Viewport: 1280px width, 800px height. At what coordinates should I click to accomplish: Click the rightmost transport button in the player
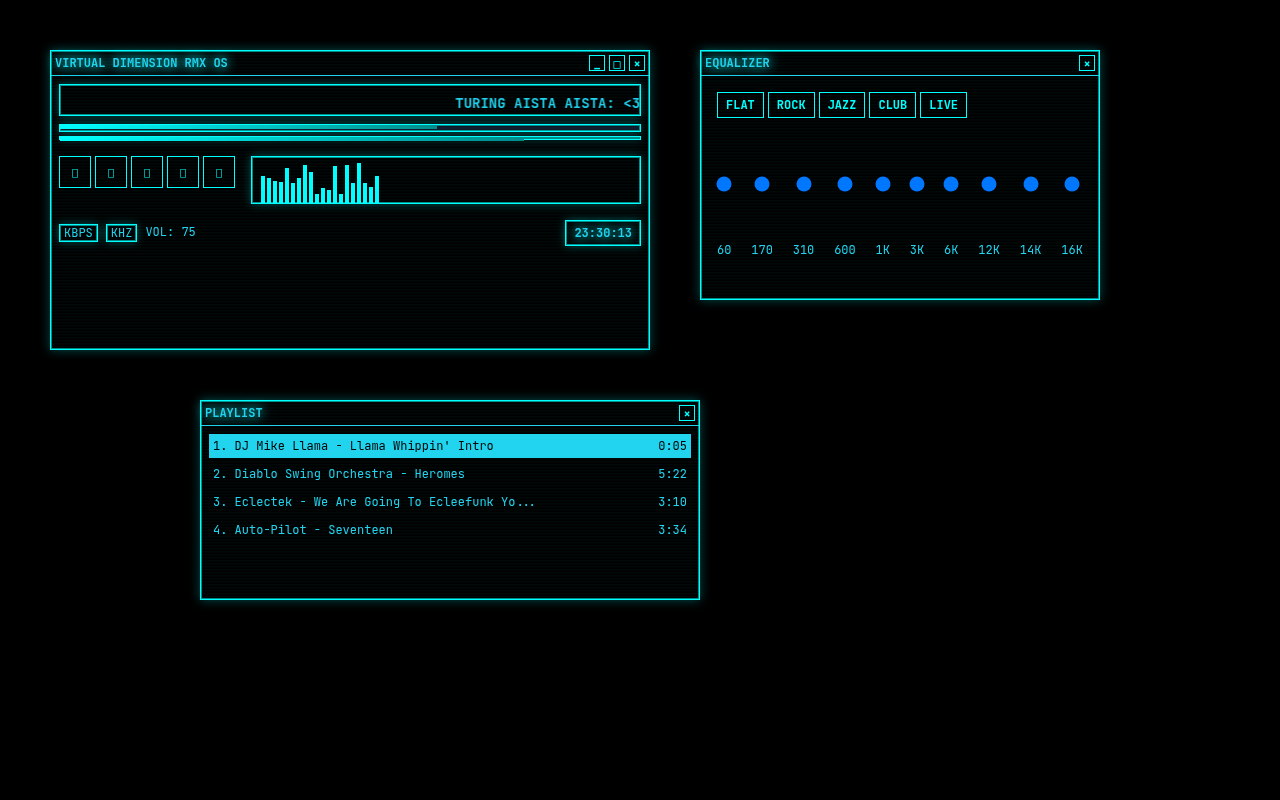(219, 172)
